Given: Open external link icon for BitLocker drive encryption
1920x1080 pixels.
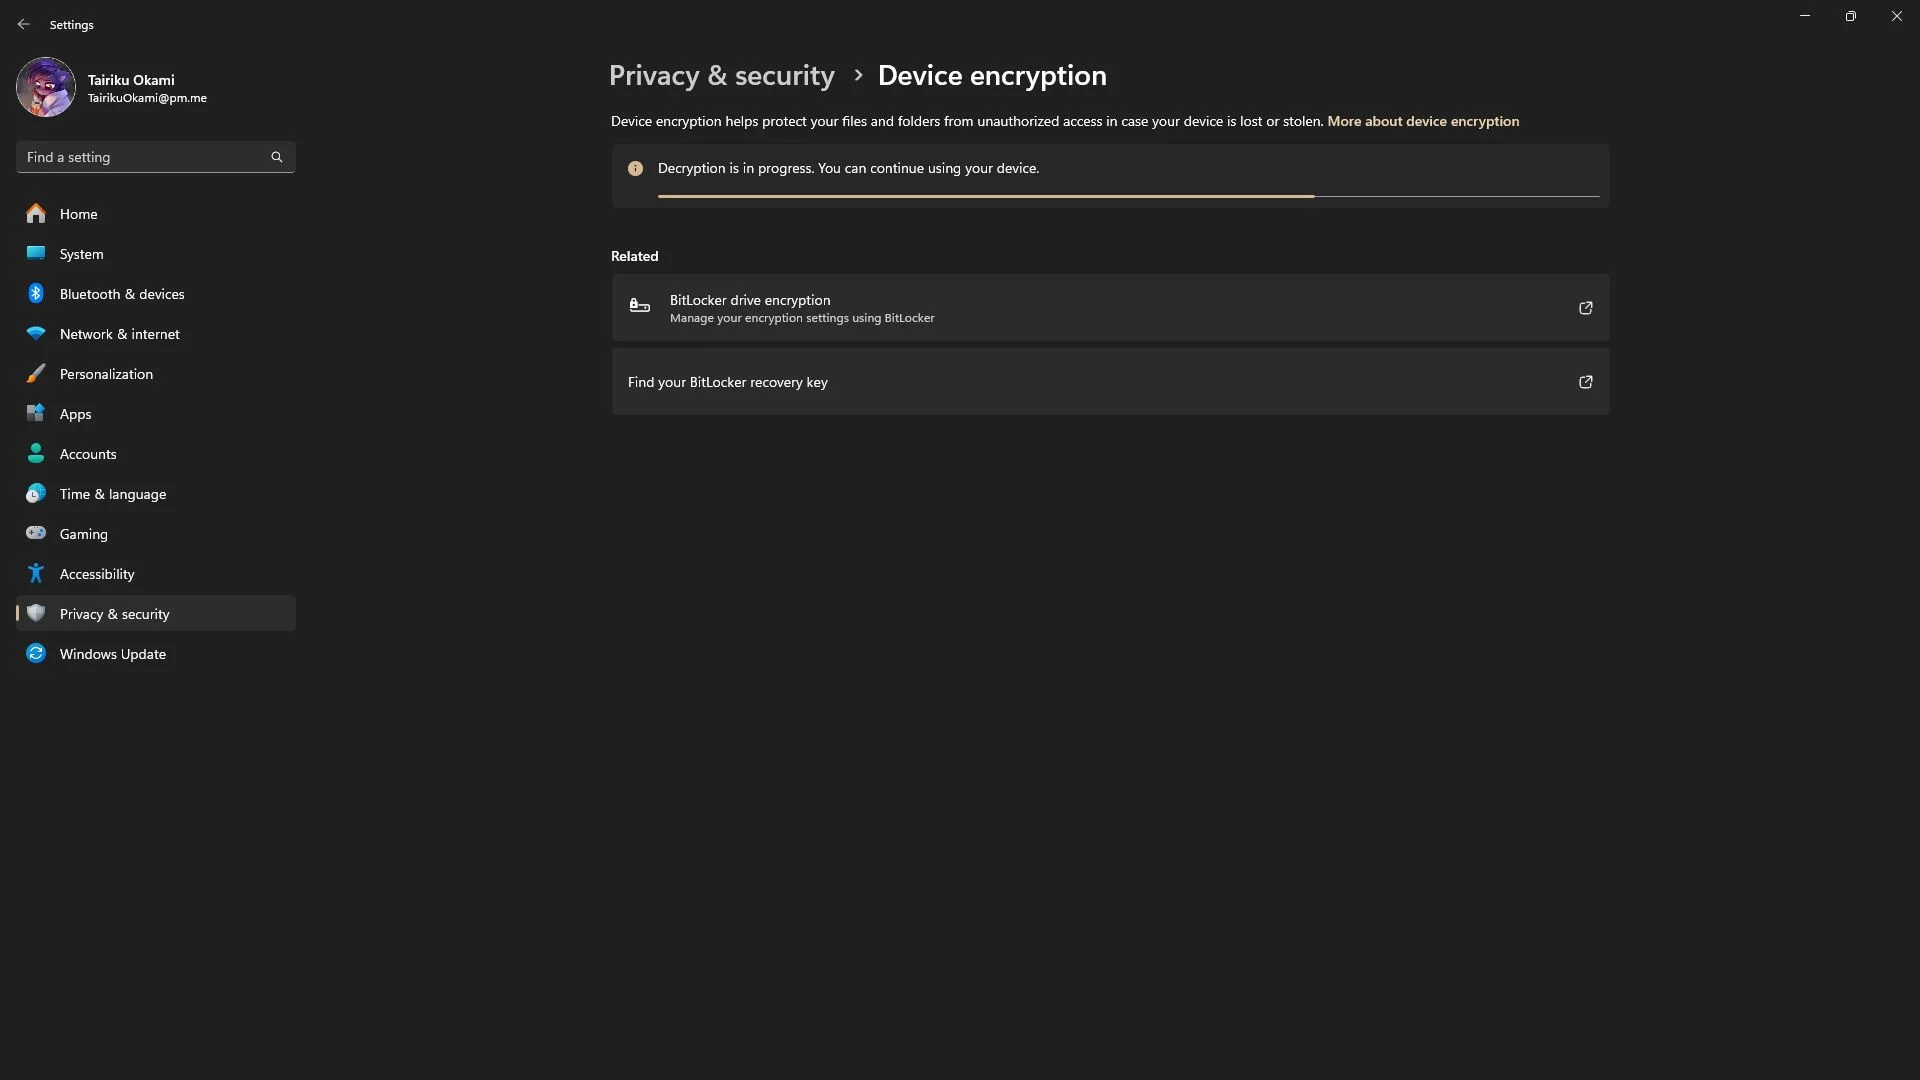Looking at the screenshot, I should (x=1585, y=308).
